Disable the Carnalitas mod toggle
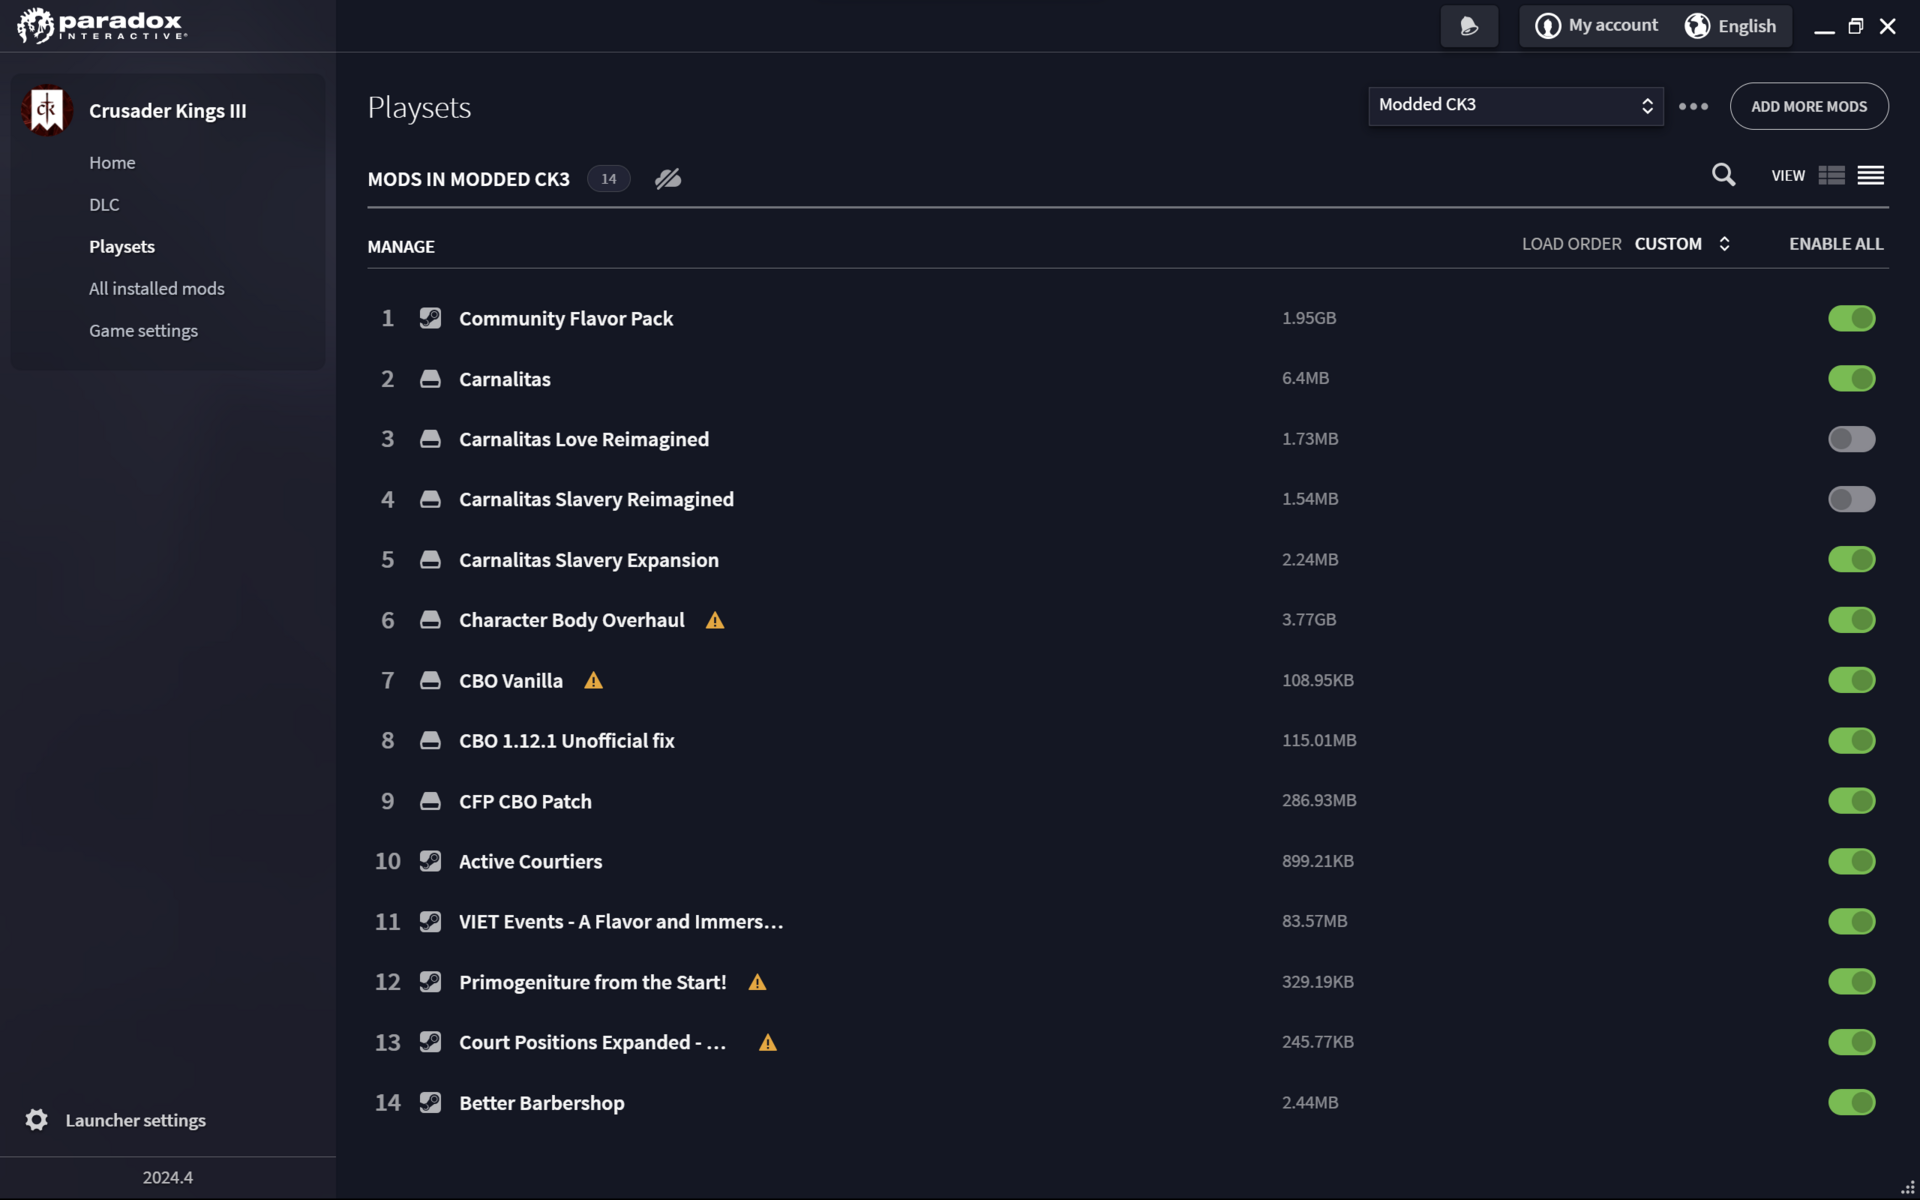1920x1200 pixels. [x=1852, y=378]
